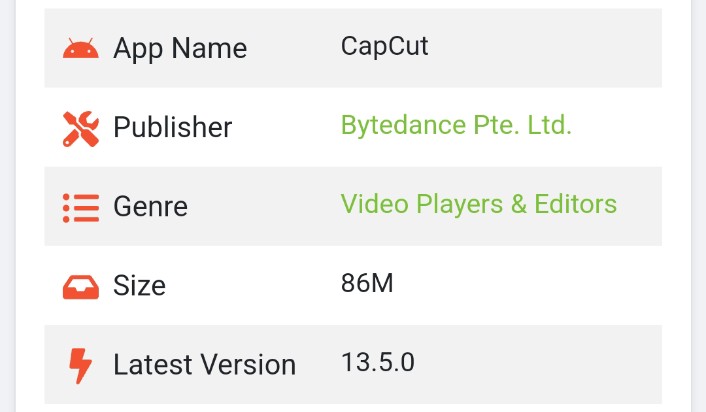This screenshot has width=706, height=412.
Task: Open Video Players & Editors genre link
Action: click(x=479, y=204)
